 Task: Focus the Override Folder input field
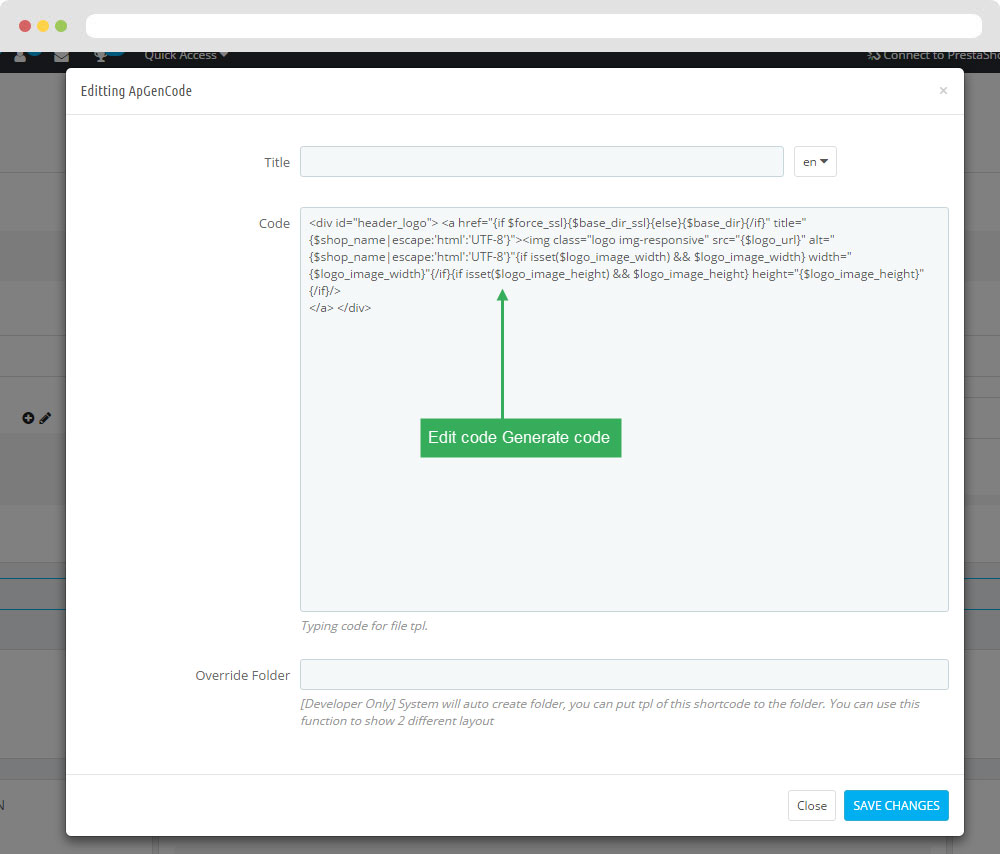(624, 674)
